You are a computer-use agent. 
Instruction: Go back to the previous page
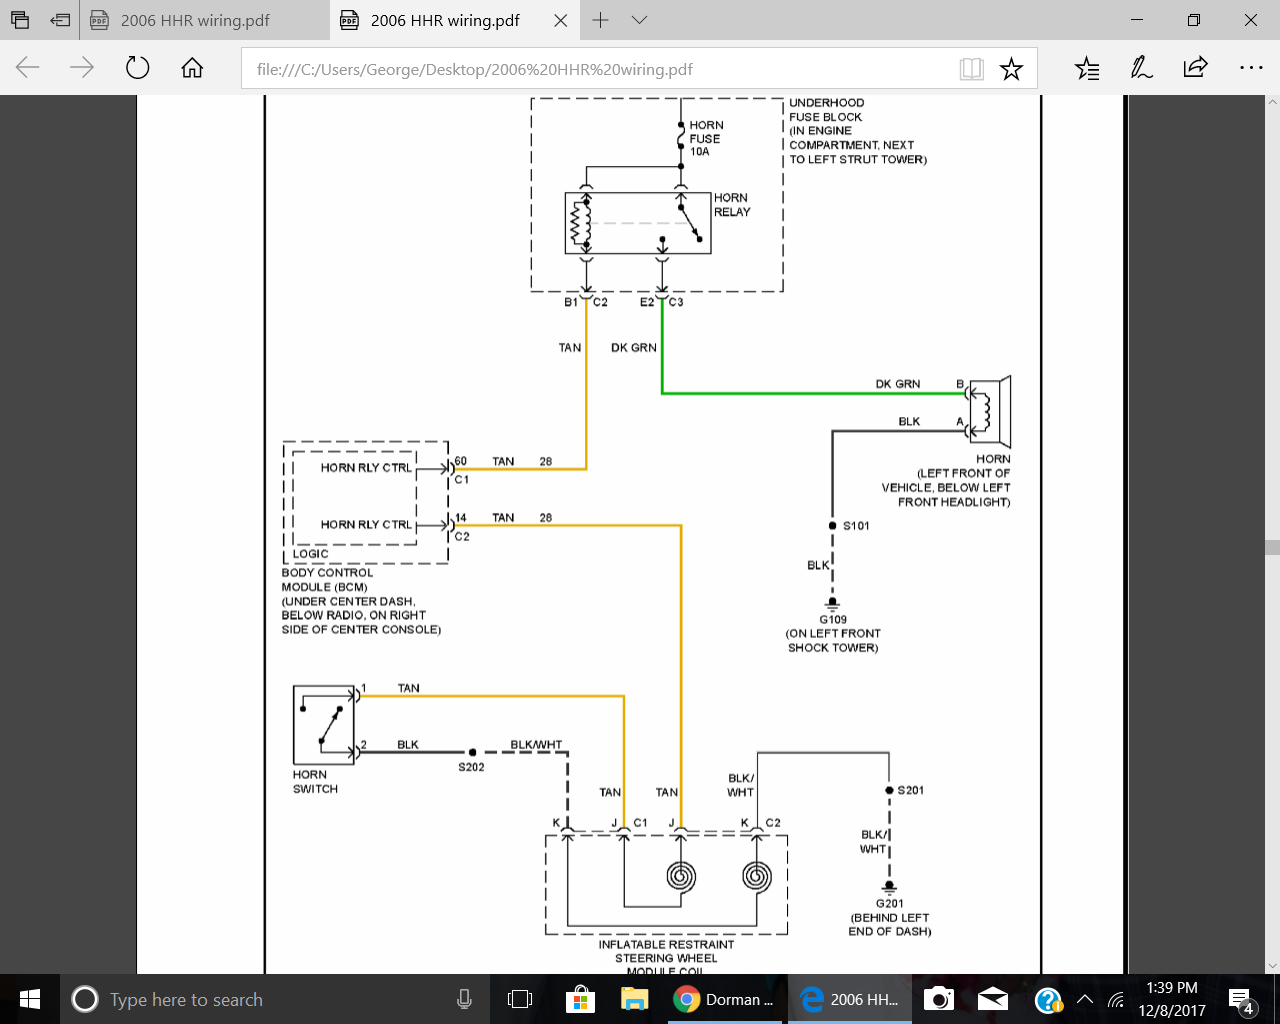tap(28, 68)
